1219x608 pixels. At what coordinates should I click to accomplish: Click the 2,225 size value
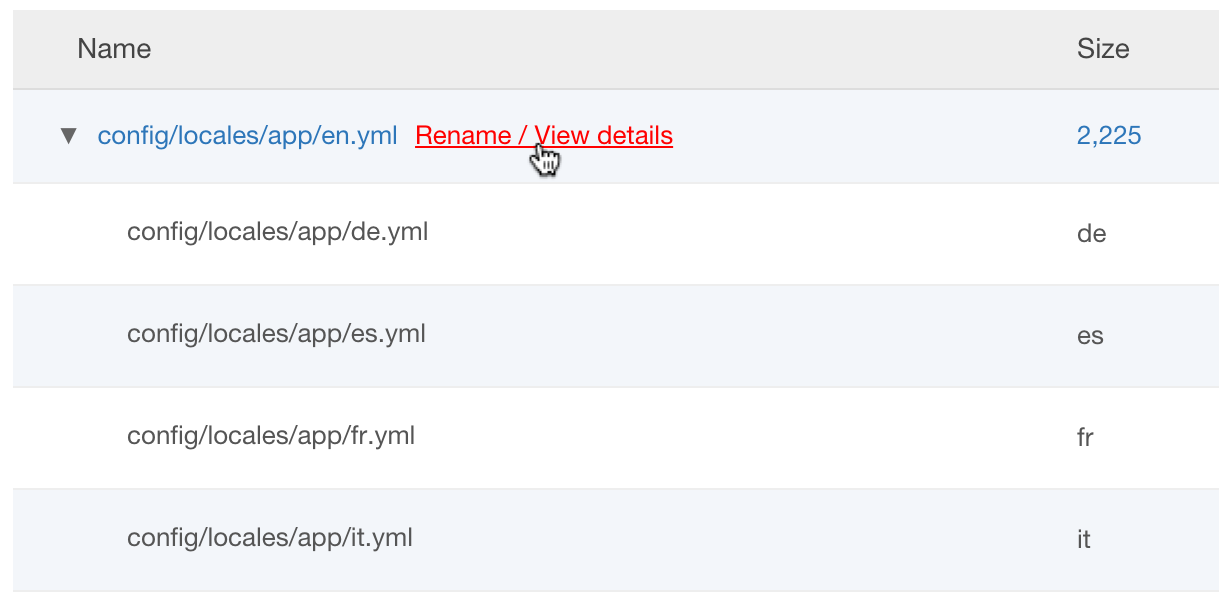tap(1109, 135)
